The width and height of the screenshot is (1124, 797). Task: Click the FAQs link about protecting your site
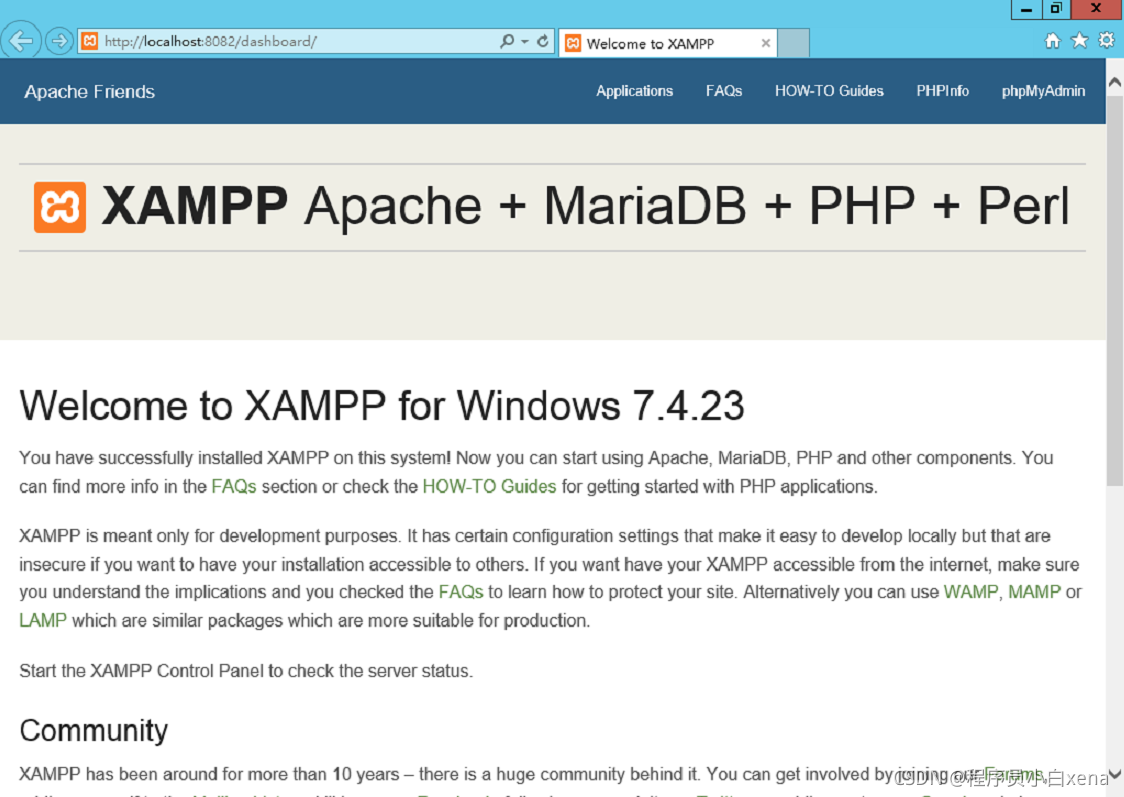coord(461,592)
